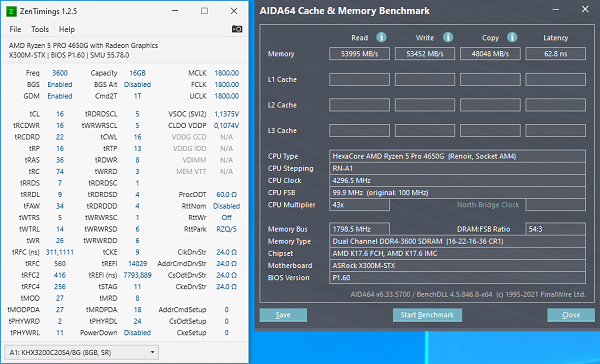The width and height of the screenshot is (600, 364).
Task: Click the ZenTimings screenshot camera icon
Action: [237, 29]
